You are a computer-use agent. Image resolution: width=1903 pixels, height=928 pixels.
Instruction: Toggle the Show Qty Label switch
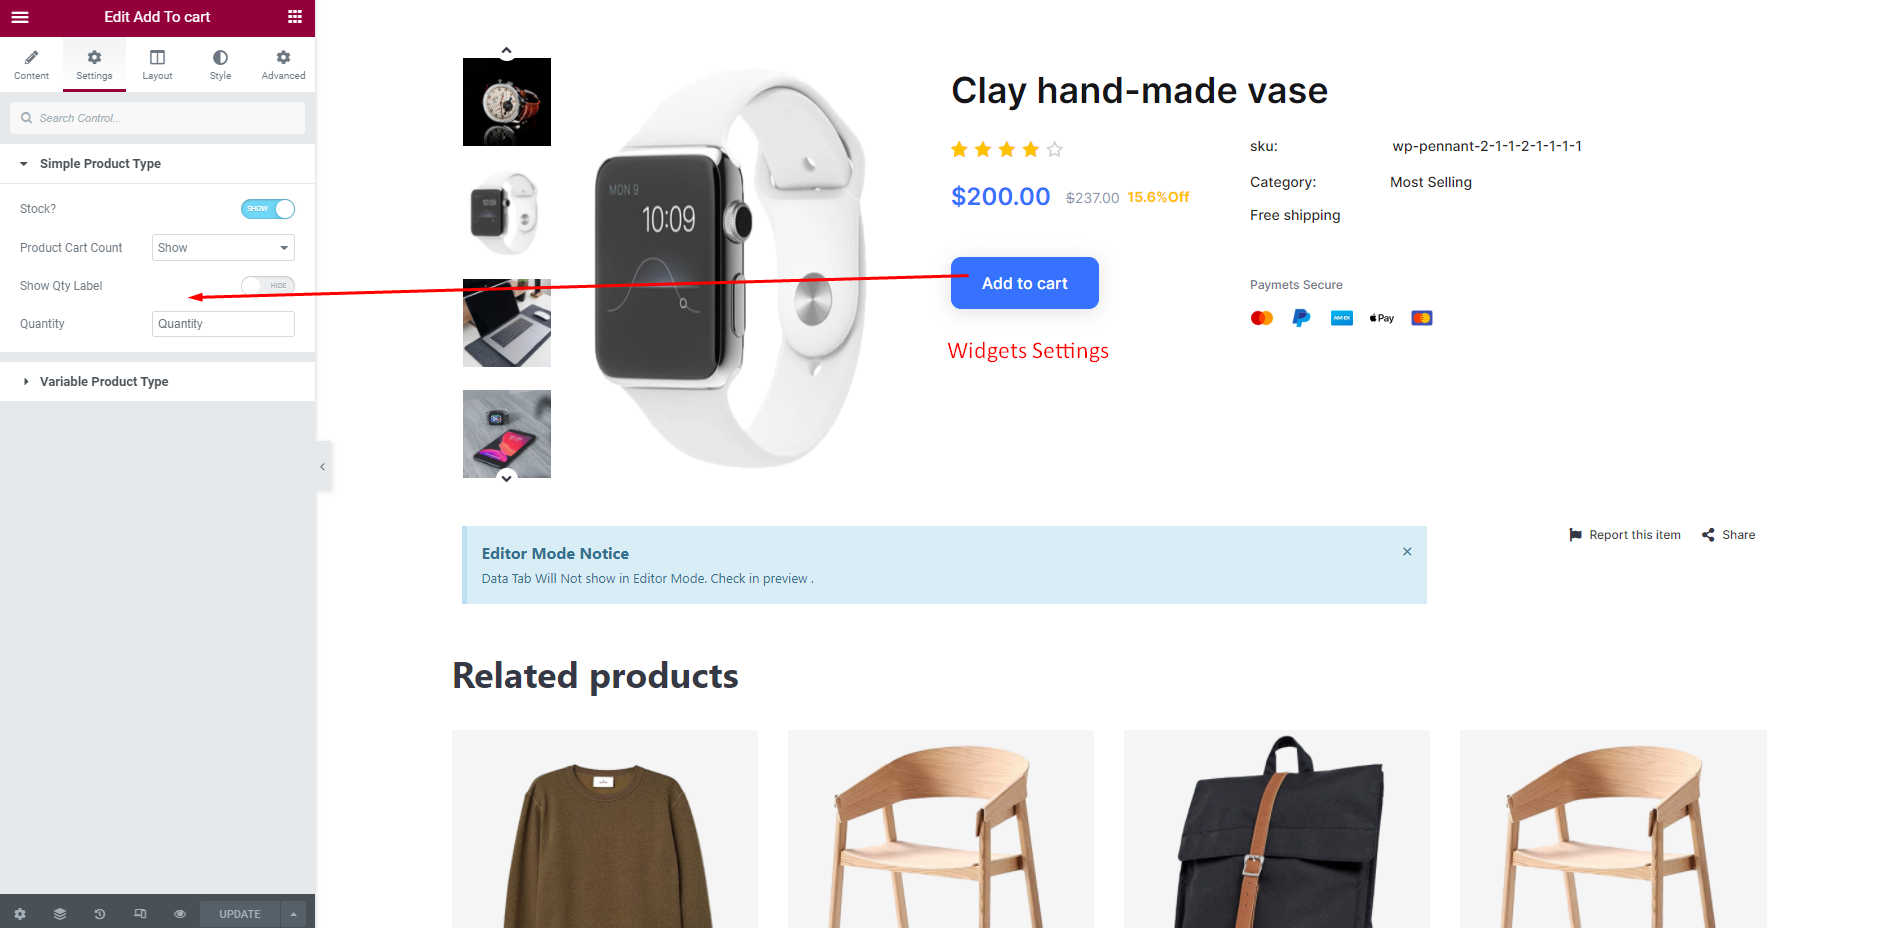268,286
